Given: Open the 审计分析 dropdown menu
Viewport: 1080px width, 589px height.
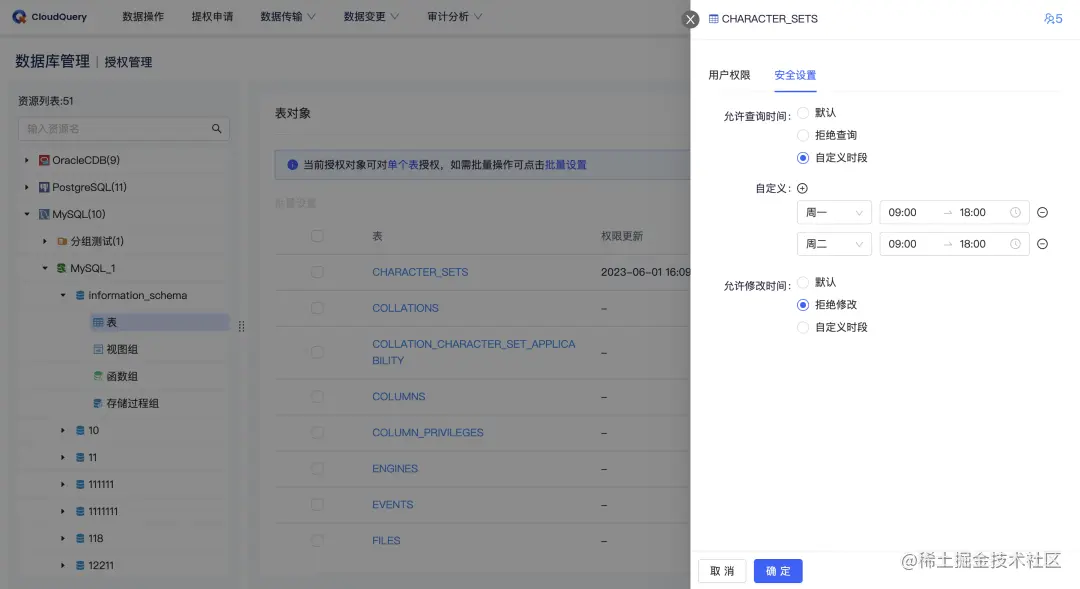Looking at the screenshot, I should [455, 17].
